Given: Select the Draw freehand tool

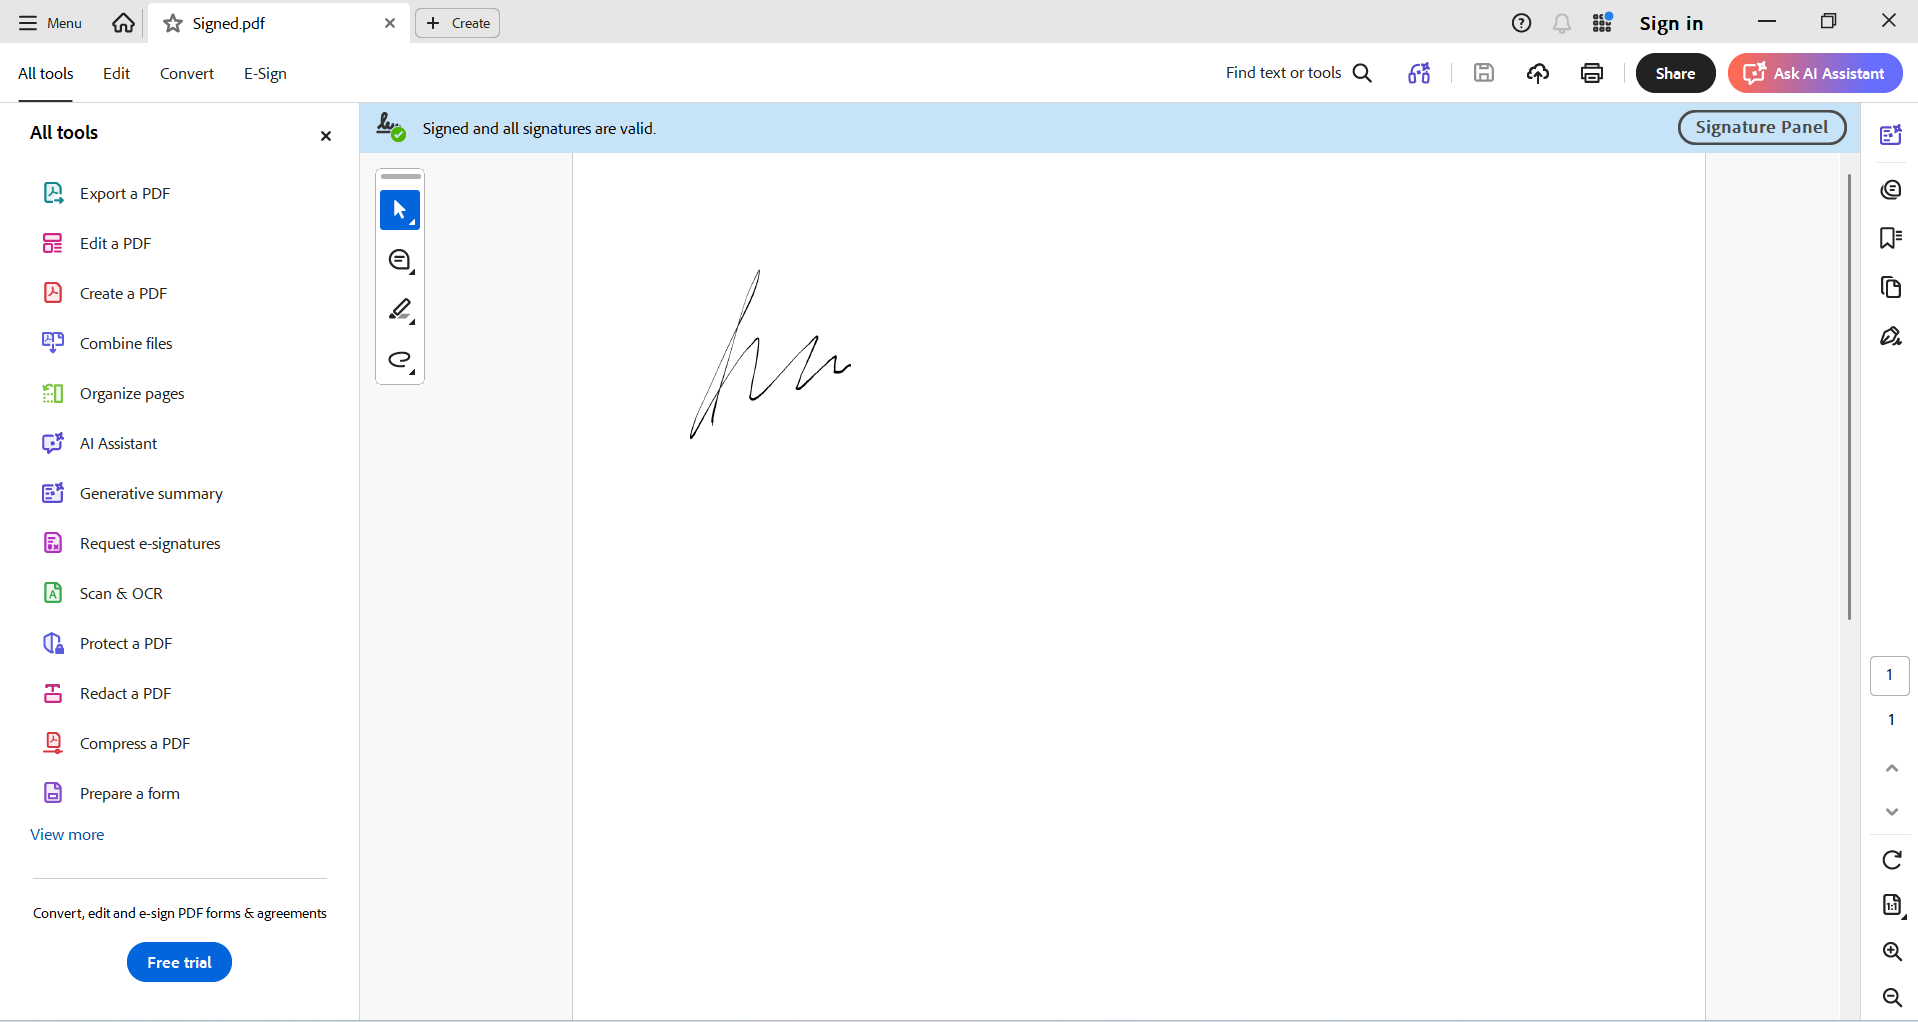Looking at the screenshot, I should pos(399,360).
